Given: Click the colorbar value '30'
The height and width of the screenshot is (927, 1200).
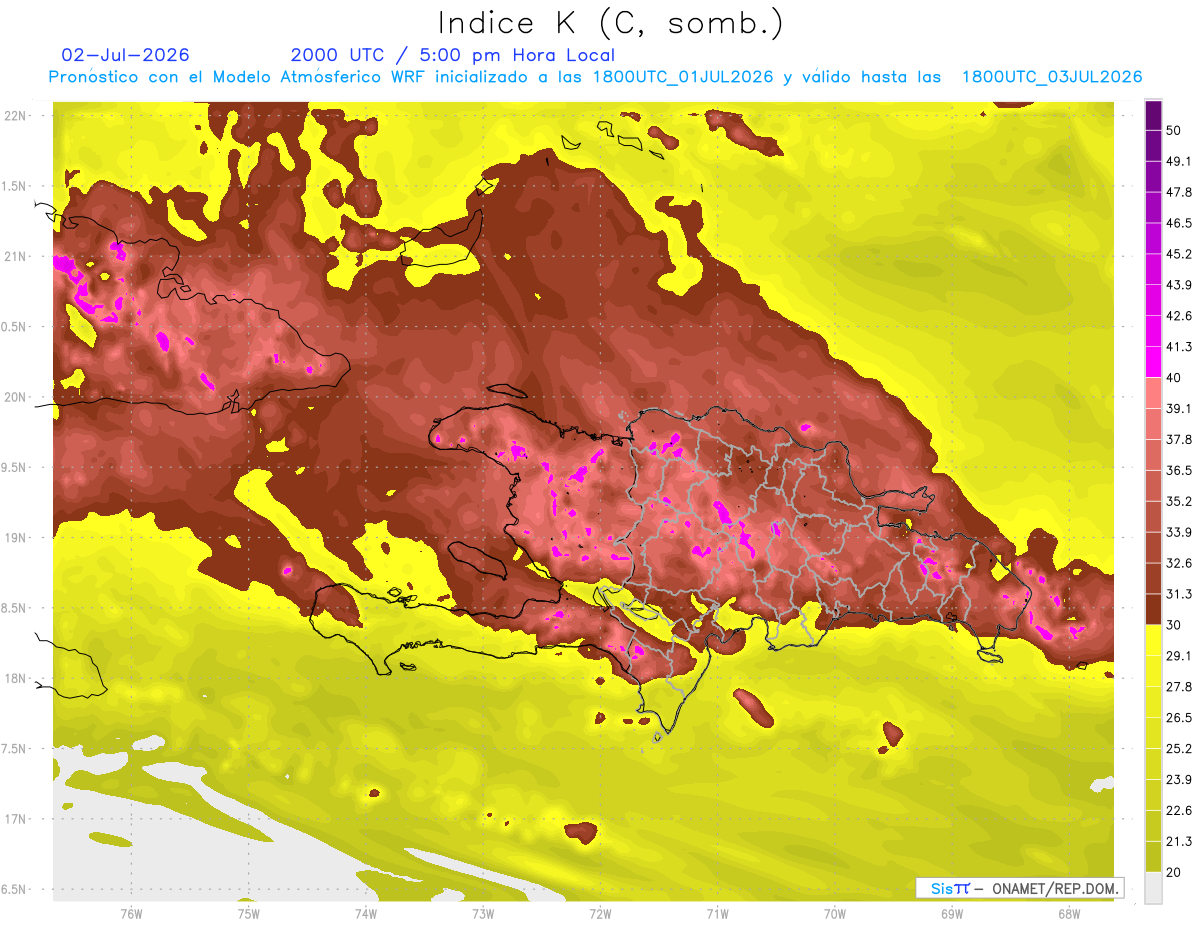Looking at the screenshot, I should tap(1174, 625).
